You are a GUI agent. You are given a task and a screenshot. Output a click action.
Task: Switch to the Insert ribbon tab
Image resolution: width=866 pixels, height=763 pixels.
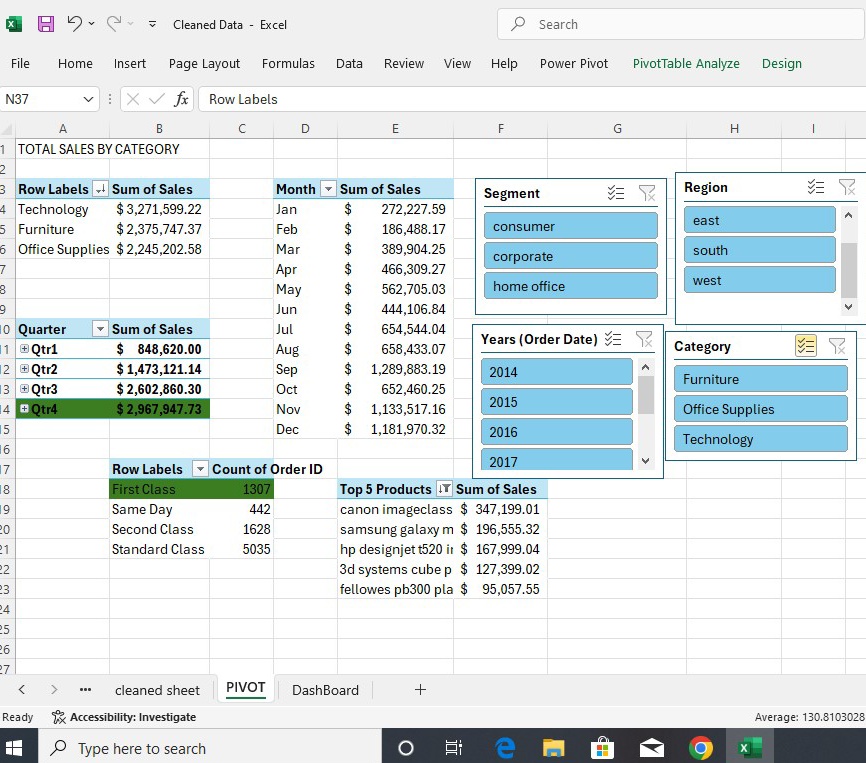click(130, 63)
